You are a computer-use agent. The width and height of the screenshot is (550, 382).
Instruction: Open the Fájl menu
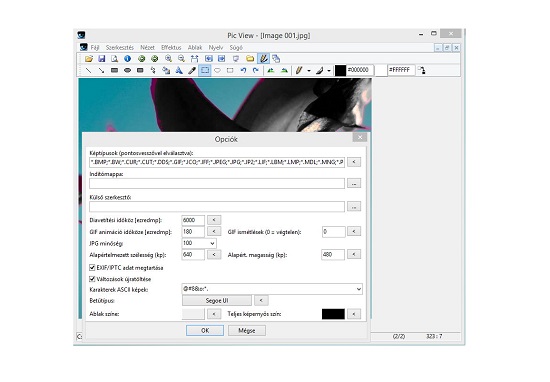(95, 47)
